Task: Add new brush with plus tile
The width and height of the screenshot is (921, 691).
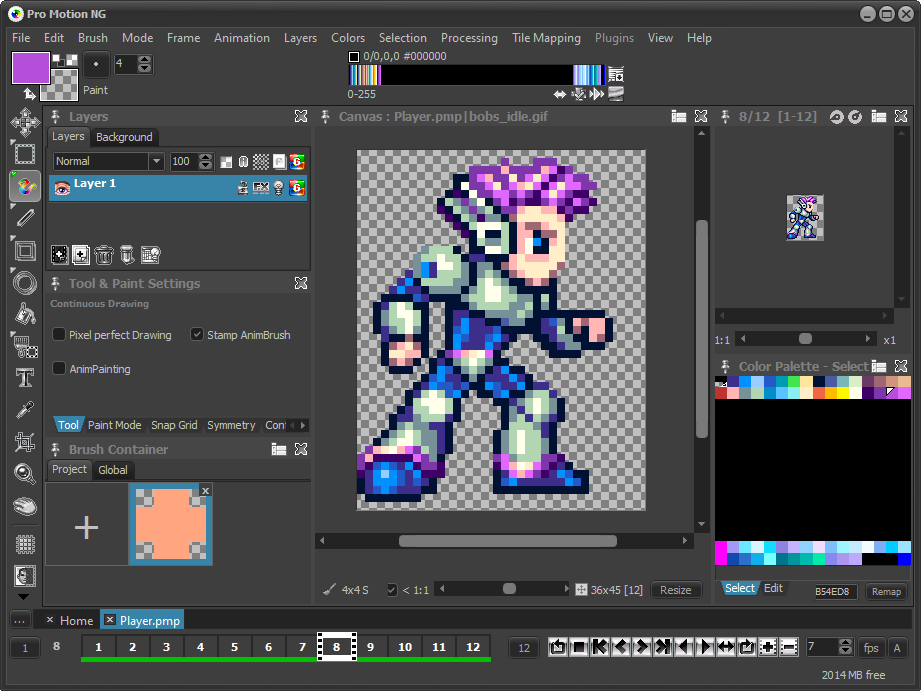Action: pos(86,526)
